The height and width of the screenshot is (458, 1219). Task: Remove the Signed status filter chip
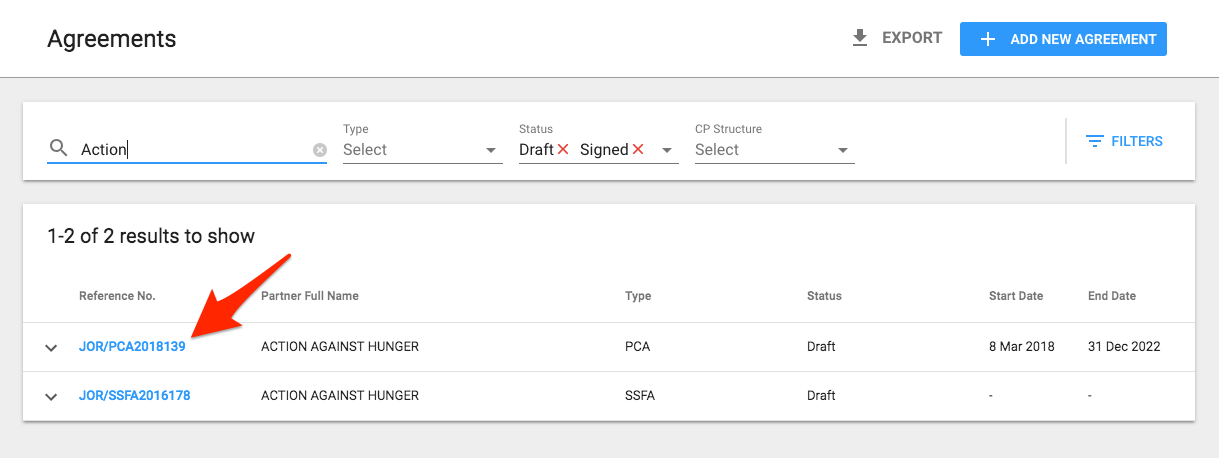(x=638, y=149)
